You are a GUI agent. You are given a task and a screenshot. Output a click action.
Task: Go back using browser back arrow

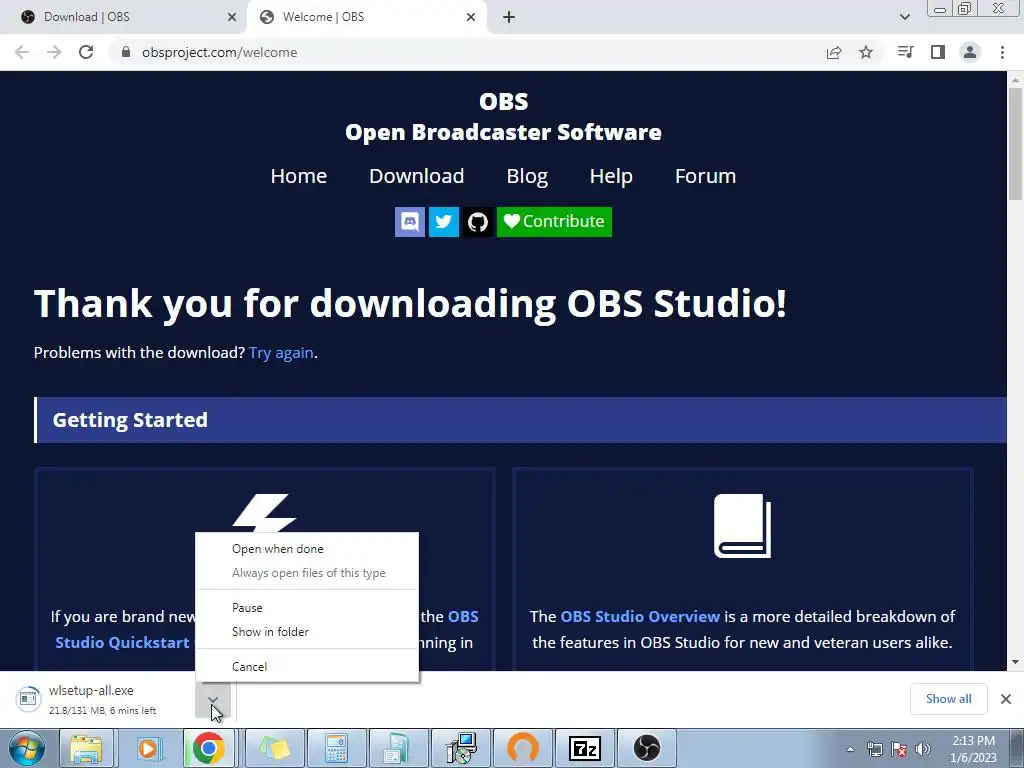(x=22, y=52)
